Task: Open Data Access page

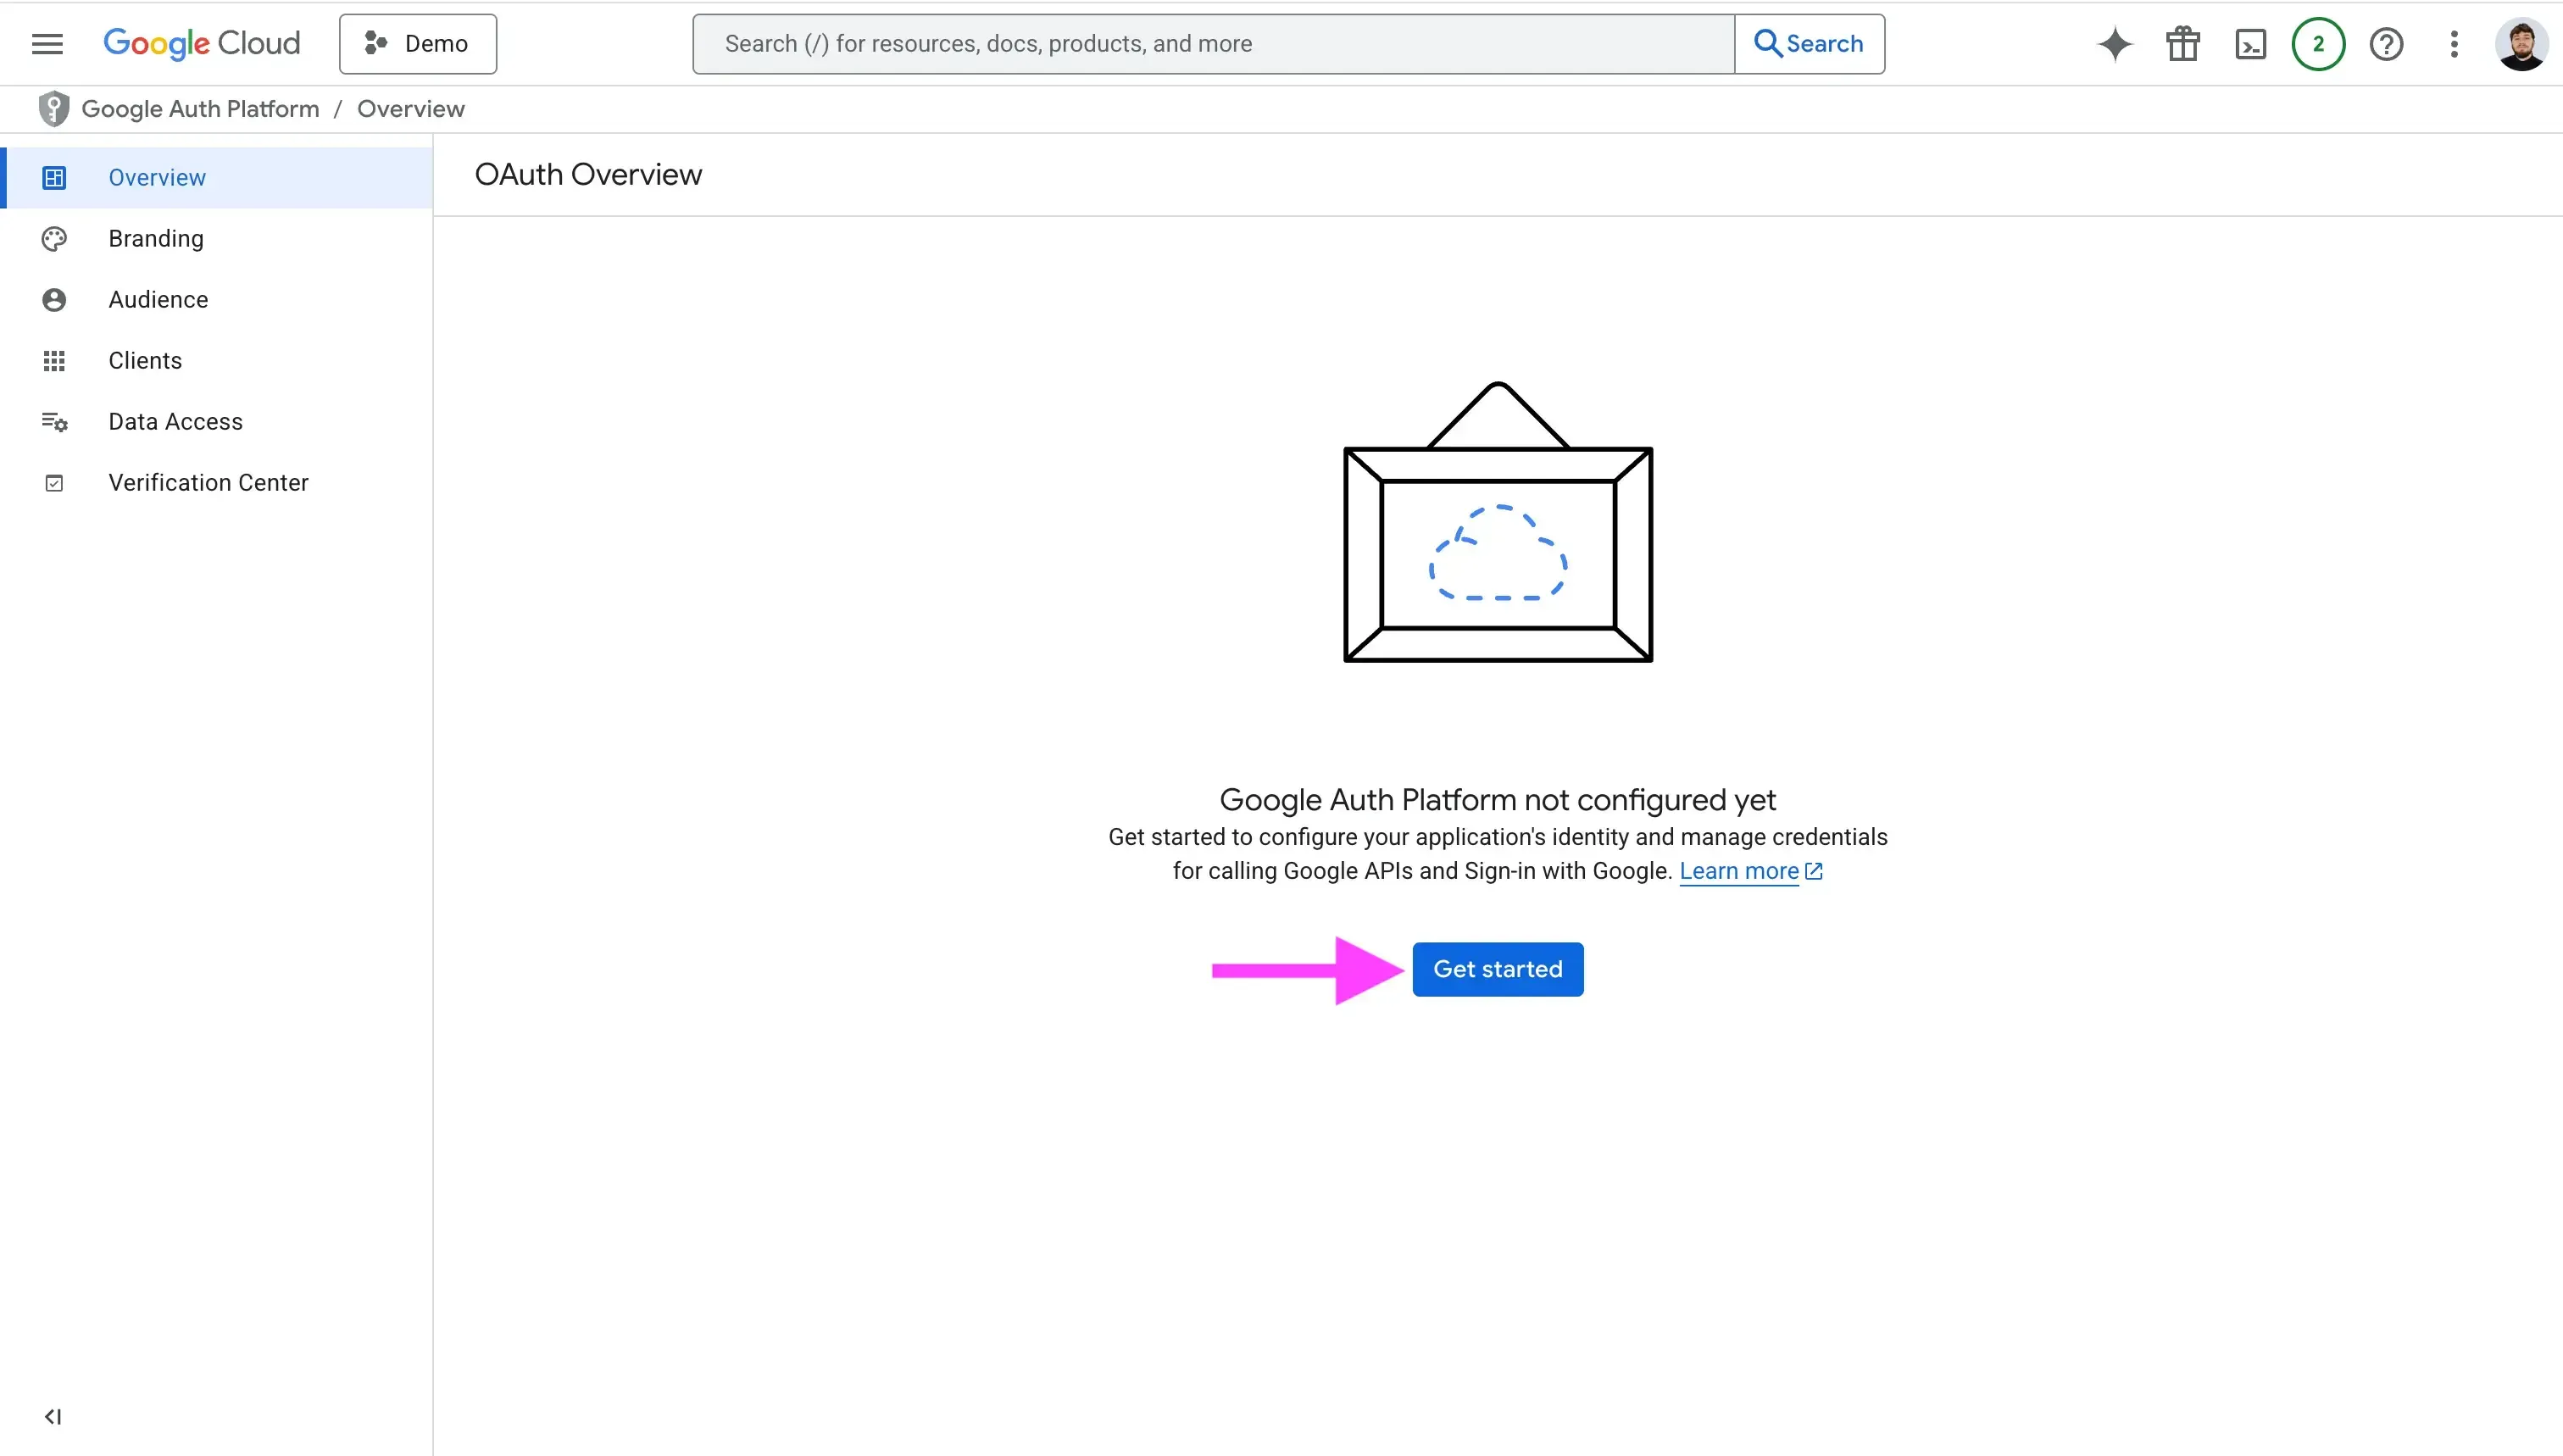Action: click(175, 422)
